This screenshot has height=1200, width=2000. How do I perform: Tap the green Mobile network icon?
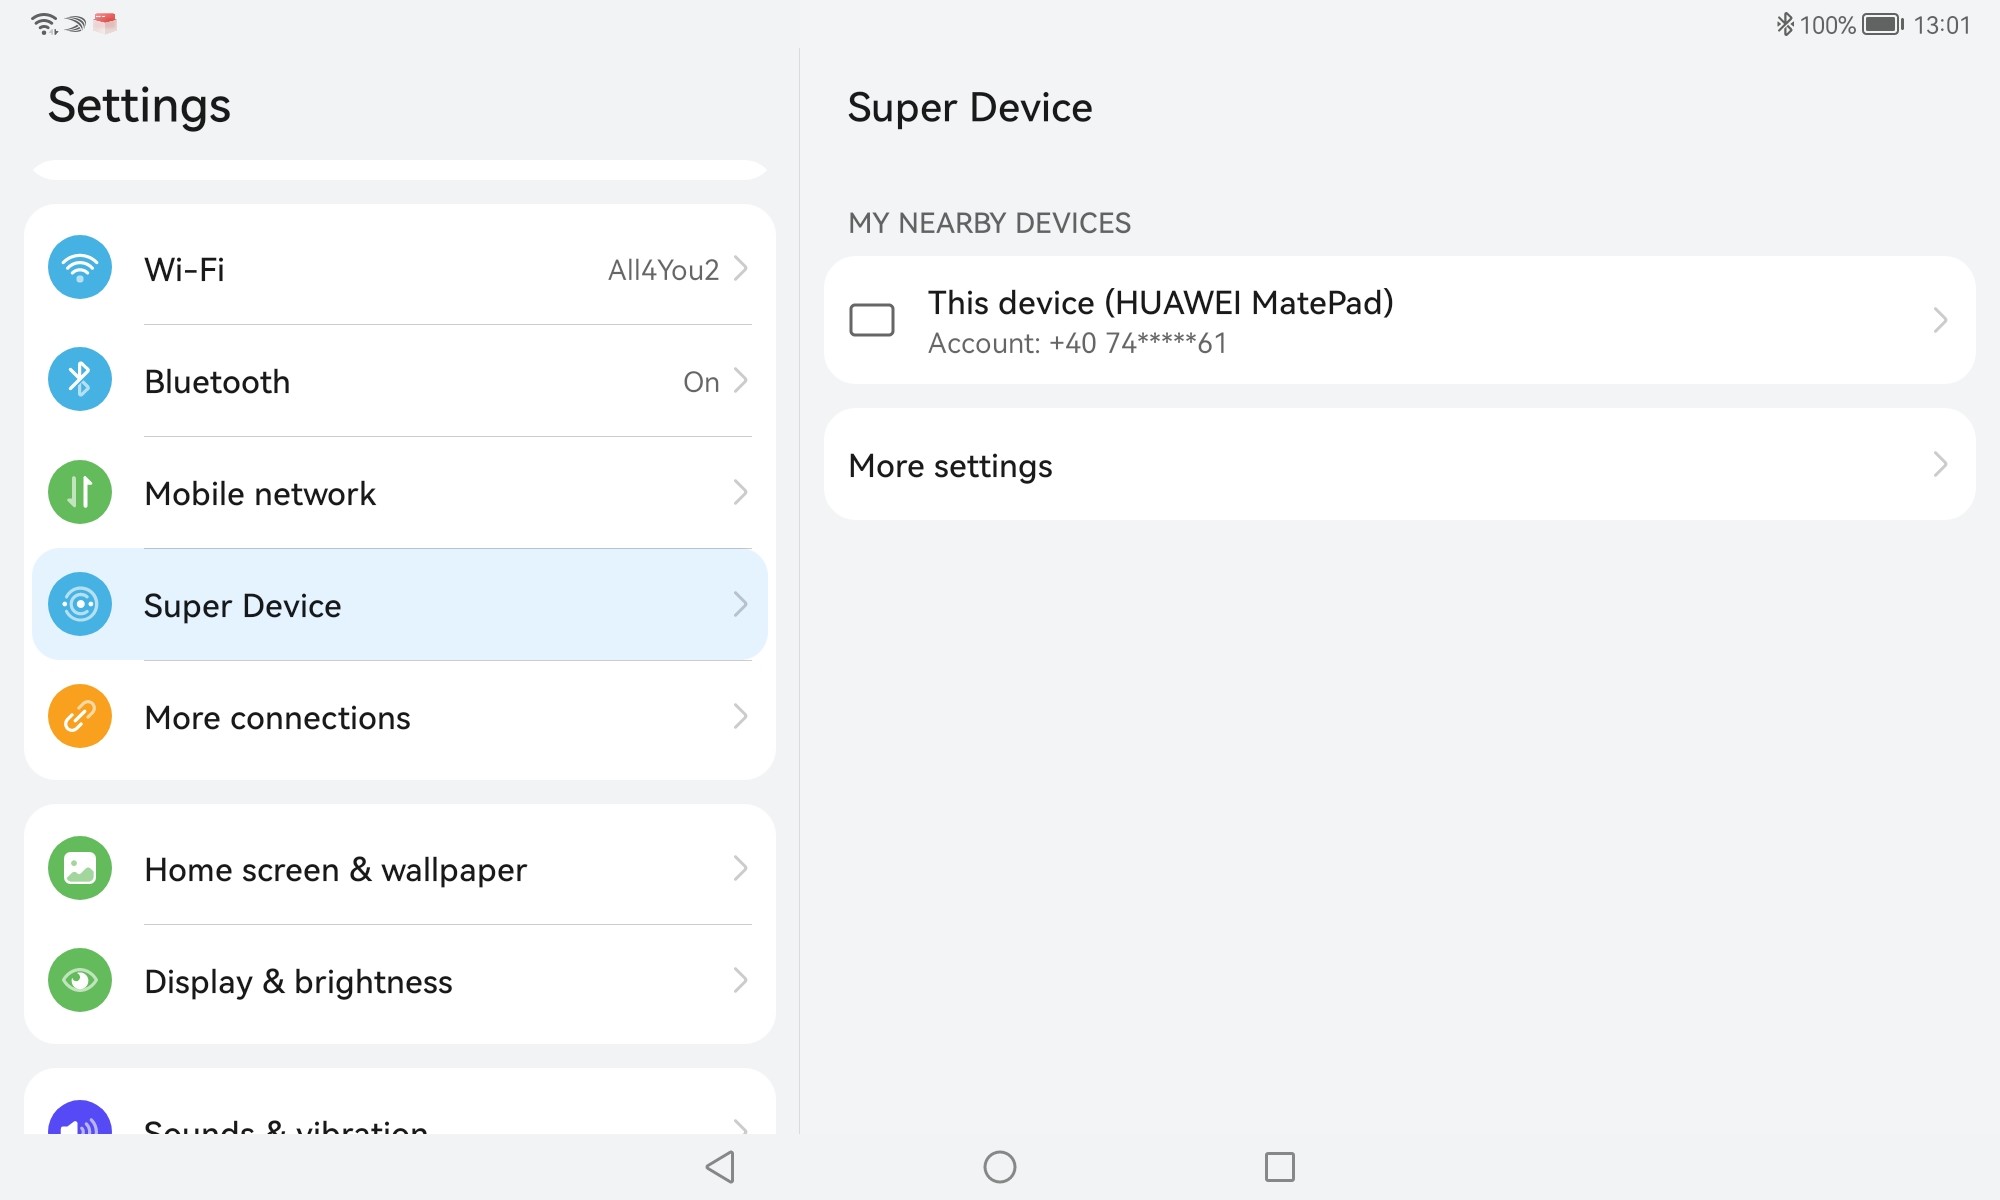click(80, 492)
